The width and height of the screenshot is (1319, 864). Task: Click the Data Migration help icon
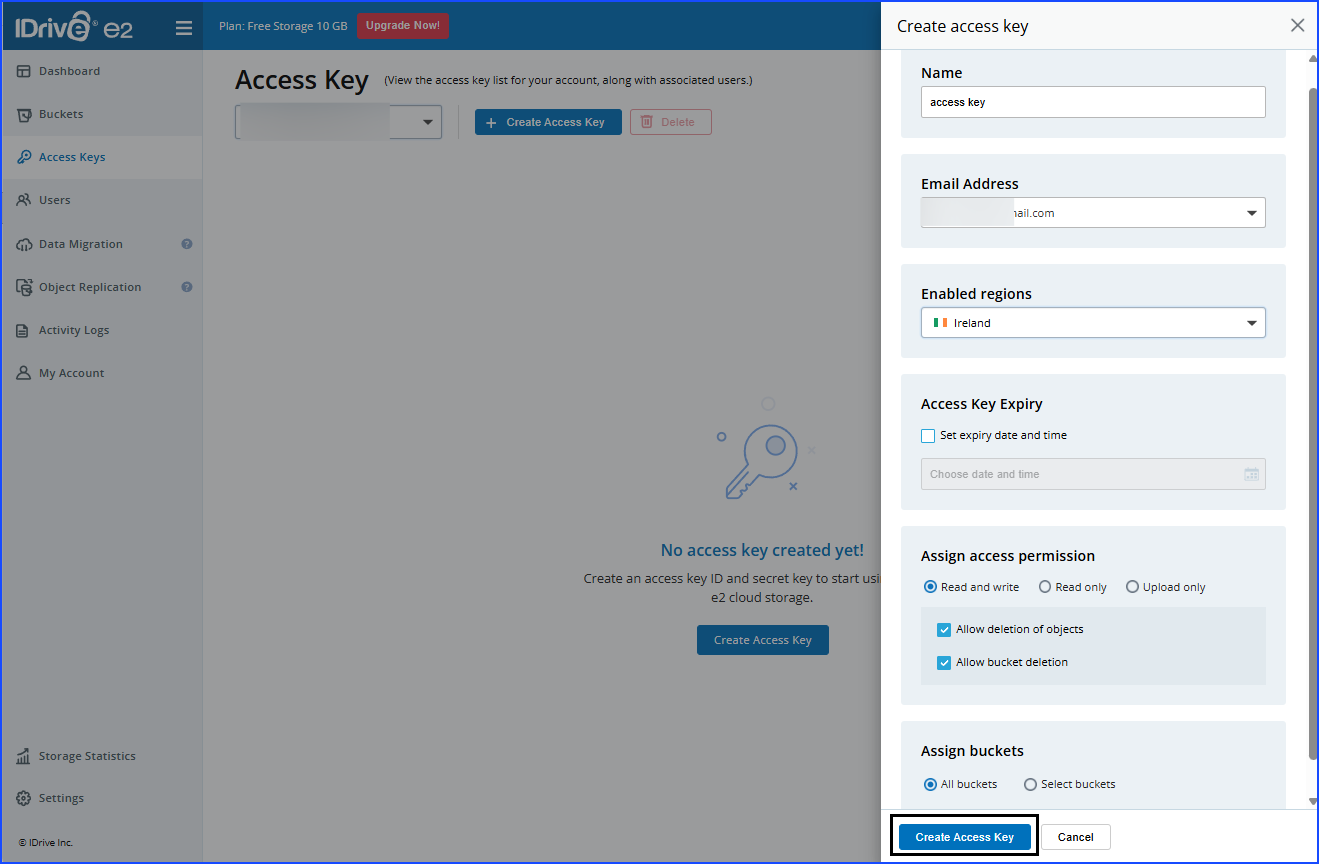(x=186, y=243)
